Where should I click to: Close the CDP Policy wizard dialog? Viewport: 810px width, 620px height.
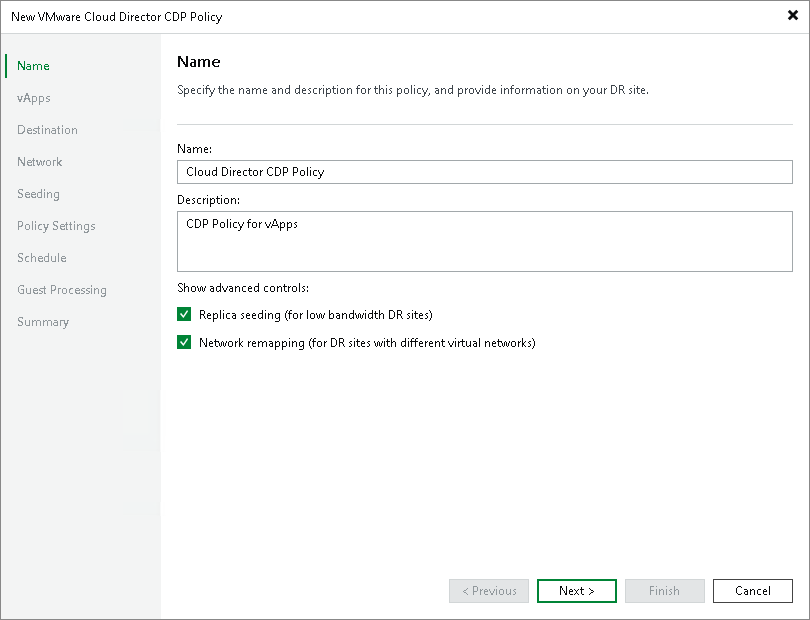792,16
